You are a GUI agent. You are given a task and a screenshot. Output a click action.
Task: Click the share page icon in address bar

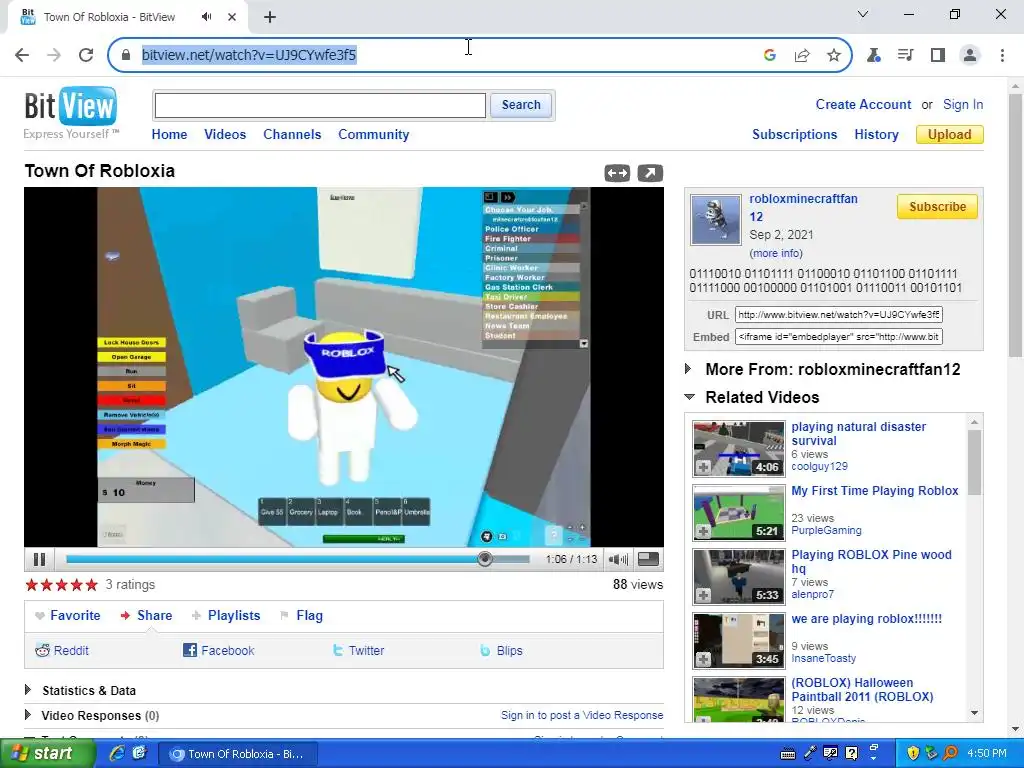[802, 55]
